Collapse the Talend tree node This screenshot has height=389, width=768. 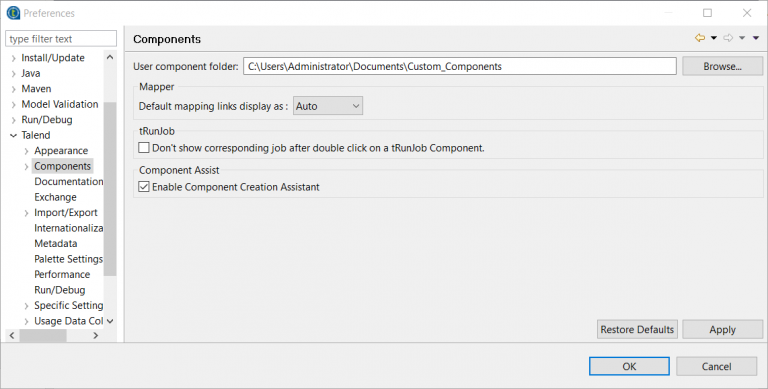click(x=13, y=135)
